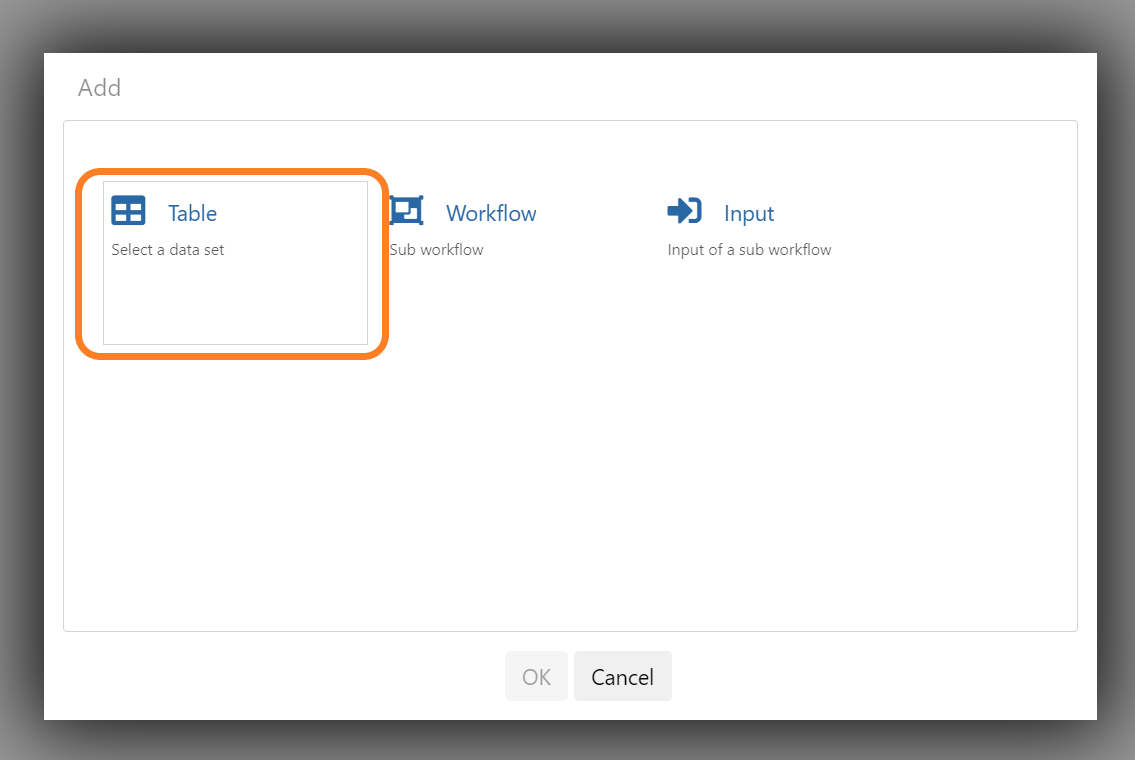This screenshot has height=760, width=1135.
Task: Choose the Table label
Action: tap(193, 213)
